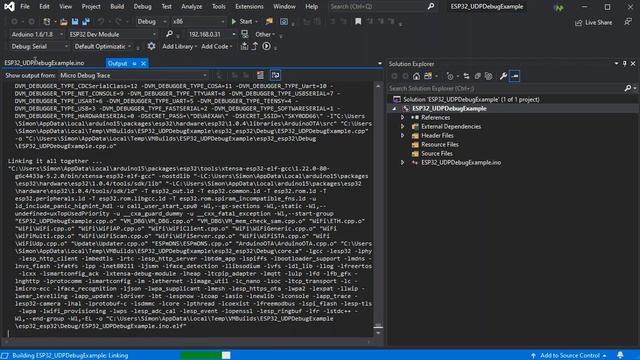Open the 192.168.0.31 port dropdown
Viewport: 640px width, 360px height.
(211, 34)
